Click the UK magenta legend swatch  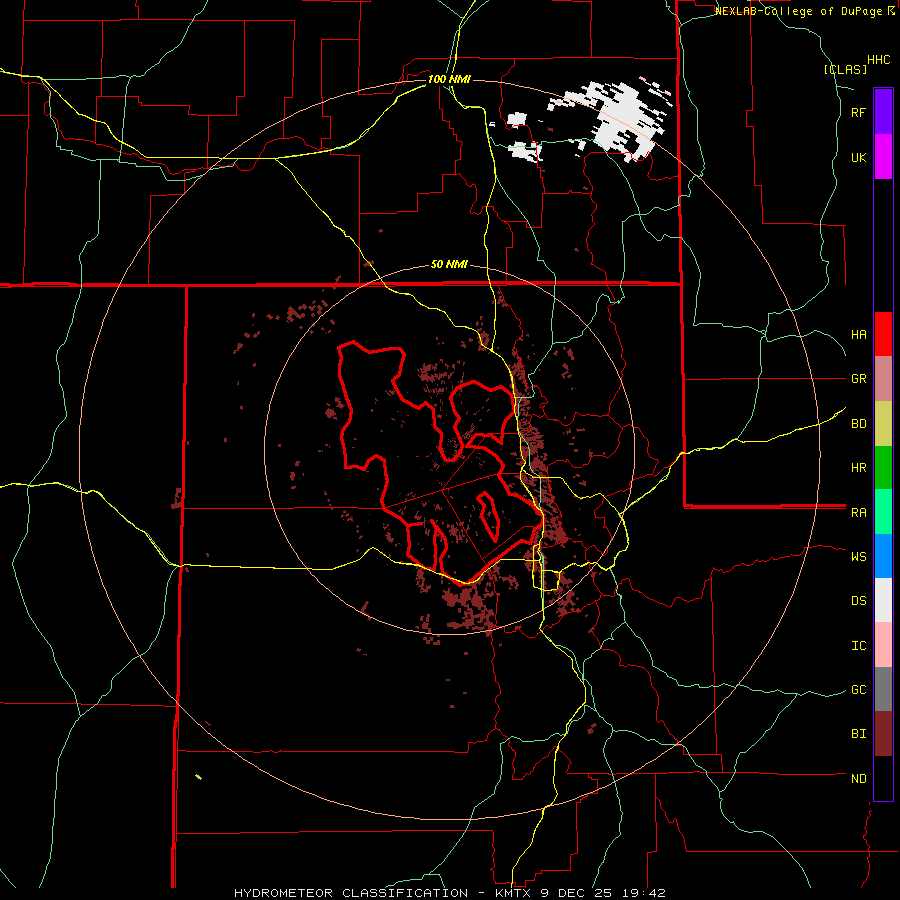(883, 157)
